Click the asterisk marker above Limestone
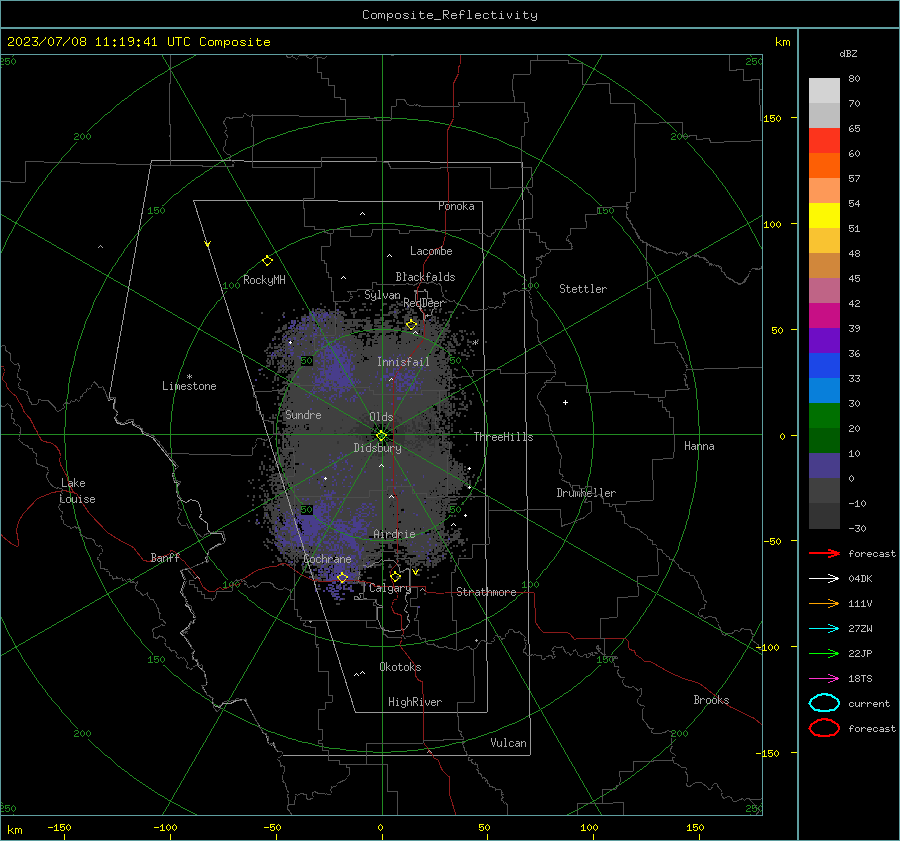The width and height of the screenshot is (900, 841). (x=189, y=377)
